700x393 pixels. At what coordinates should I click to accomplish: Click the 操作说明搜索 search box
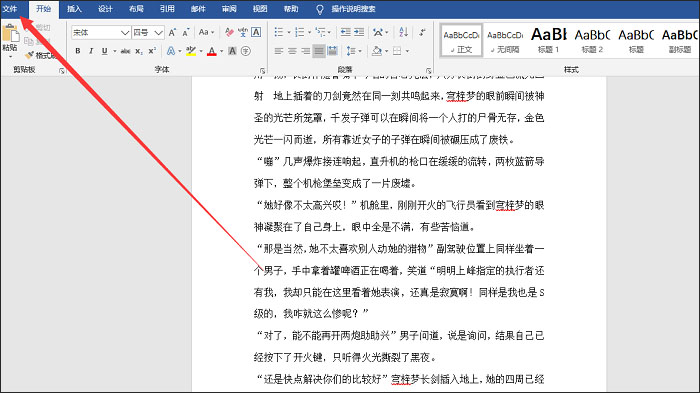pos(353,8)
